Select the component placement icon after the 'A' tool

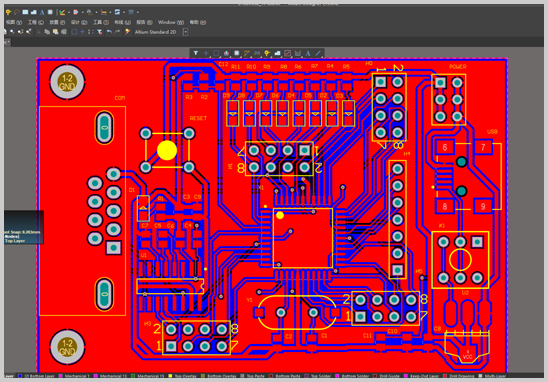pos(50,12)
